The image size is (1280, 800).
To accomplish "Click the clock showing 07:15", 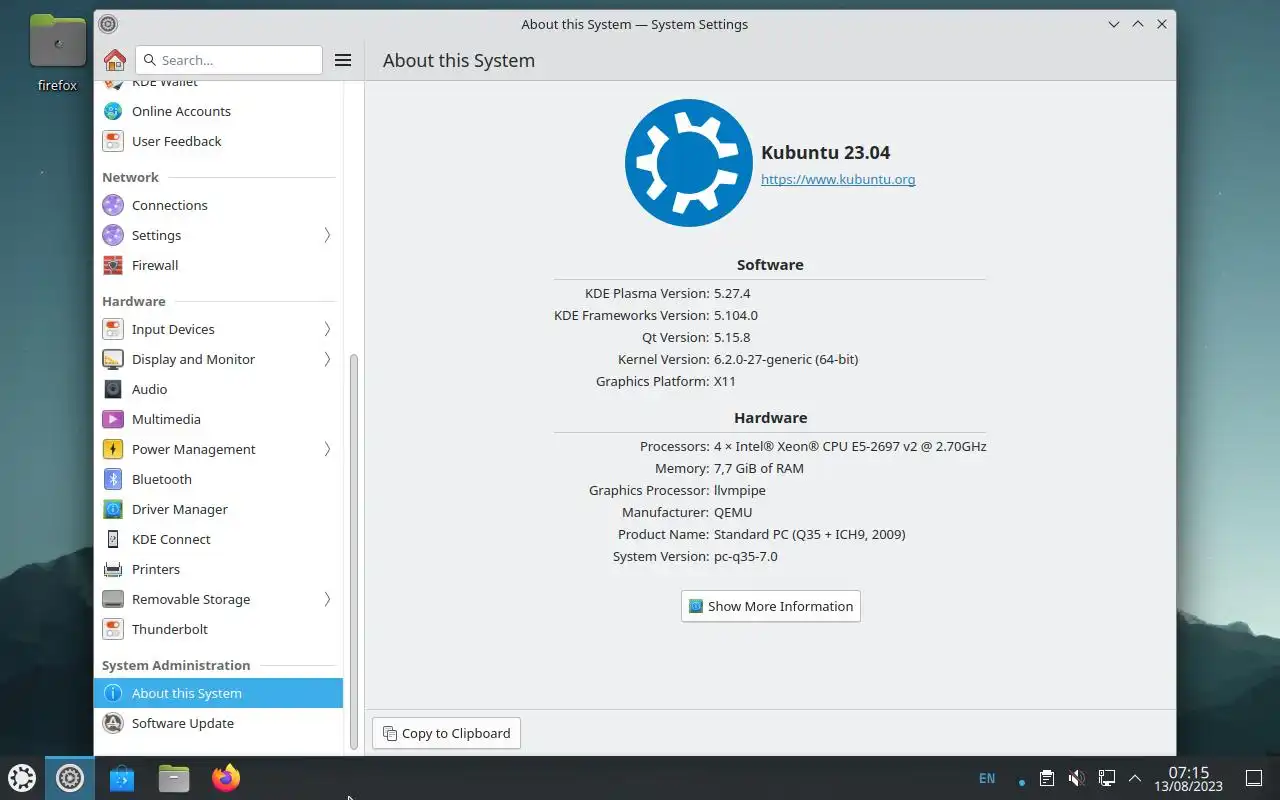I will point(1188,778).
